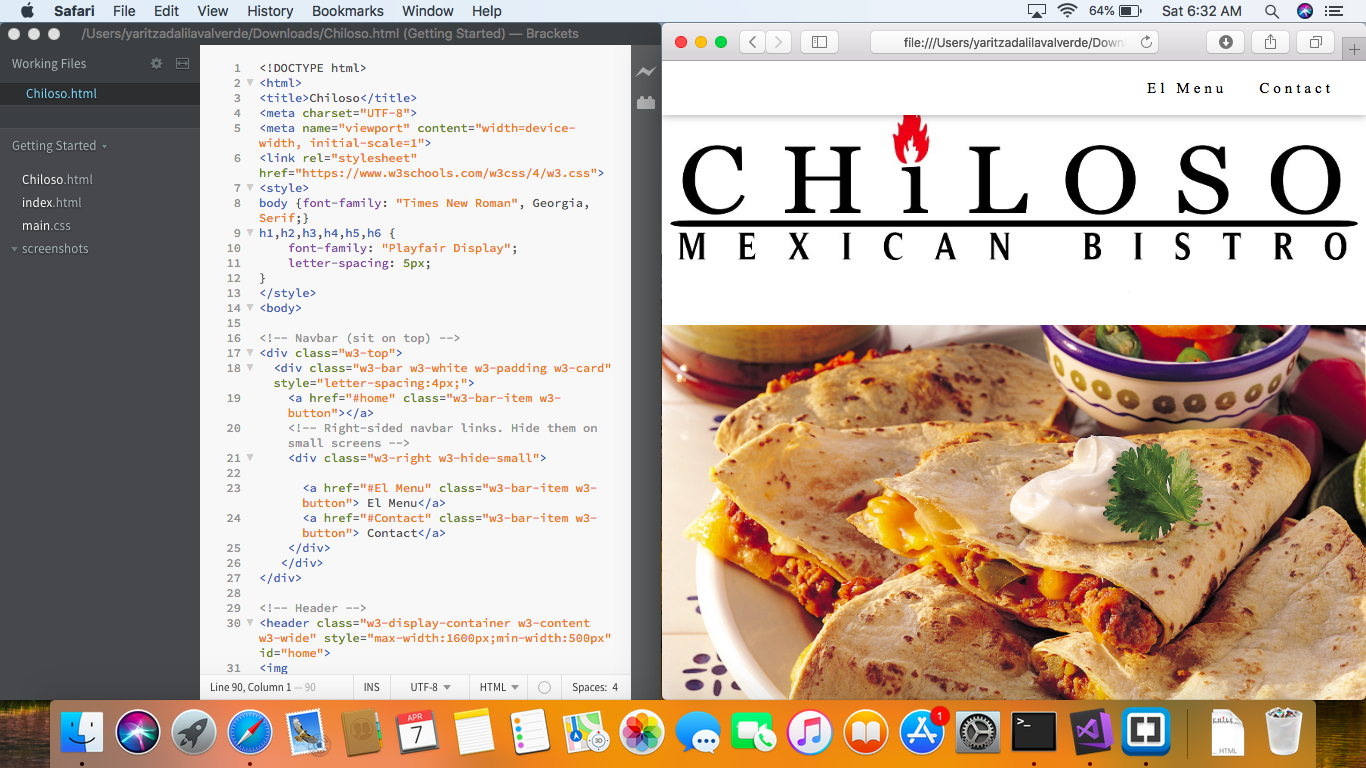Open Safari share menu
The width and height of the screenshot is (1366, 768).
tap(1270, 42)
